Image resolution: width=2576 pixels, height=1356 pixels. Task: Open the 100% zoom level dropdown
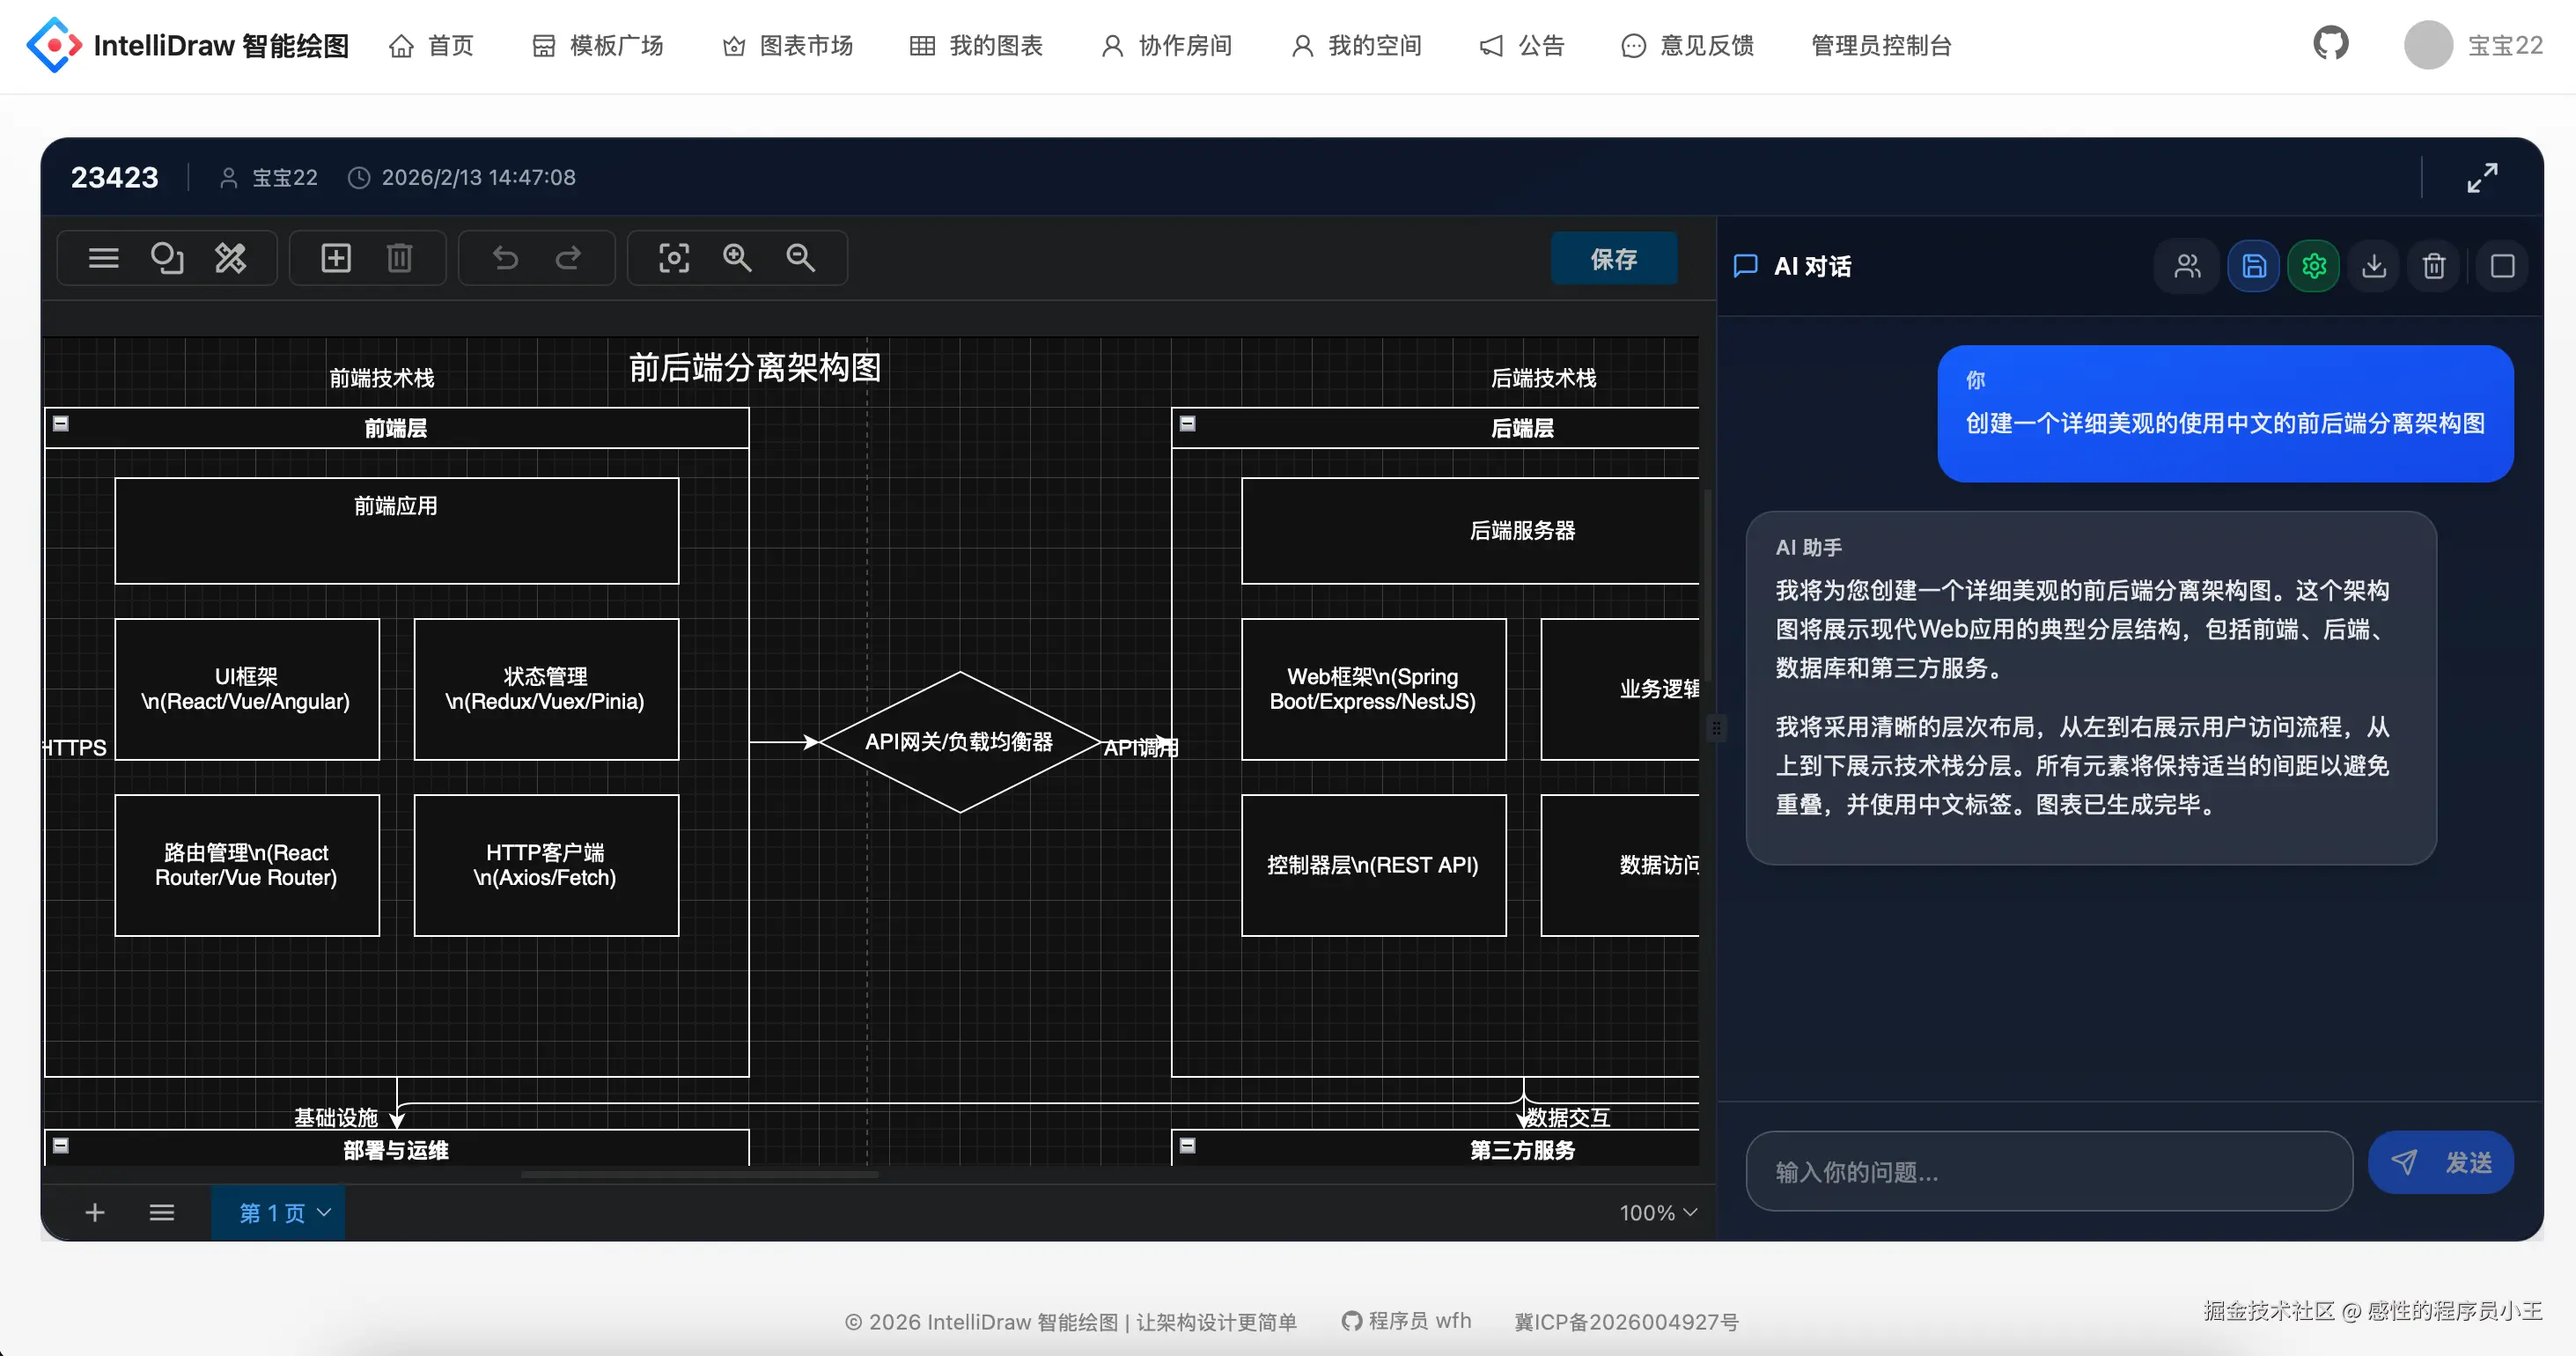pos(1657,1213)
